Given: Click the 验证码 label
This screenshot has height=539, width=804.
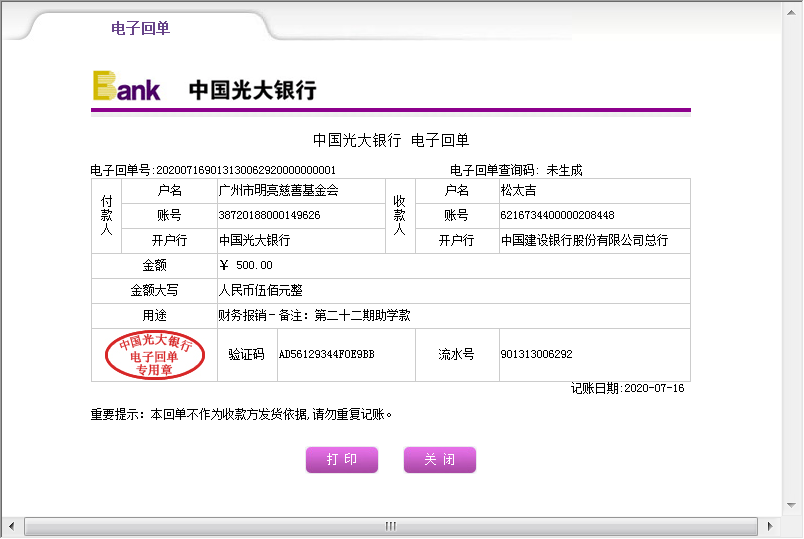Looking at the screenshot, I should (247, 354).
